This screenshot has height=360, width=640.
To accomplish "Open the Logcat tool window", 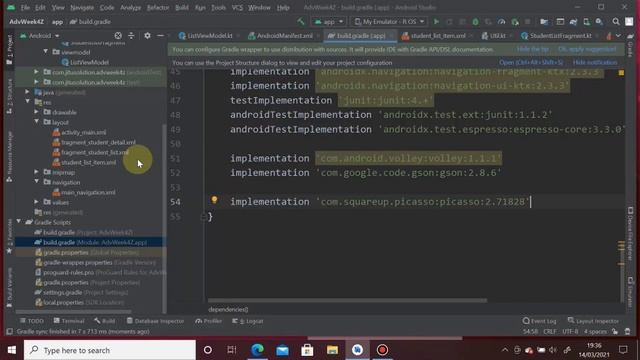I will pos(248,321).
